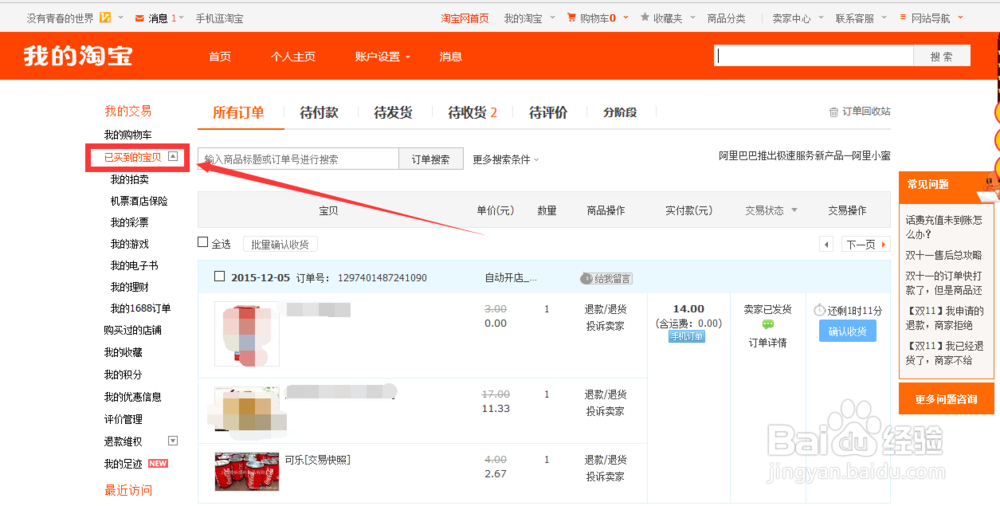This screenshot has height=506, width=1000.
Task: Open FAQ 双十一售后总攻略
Action: tap(944, 255)
